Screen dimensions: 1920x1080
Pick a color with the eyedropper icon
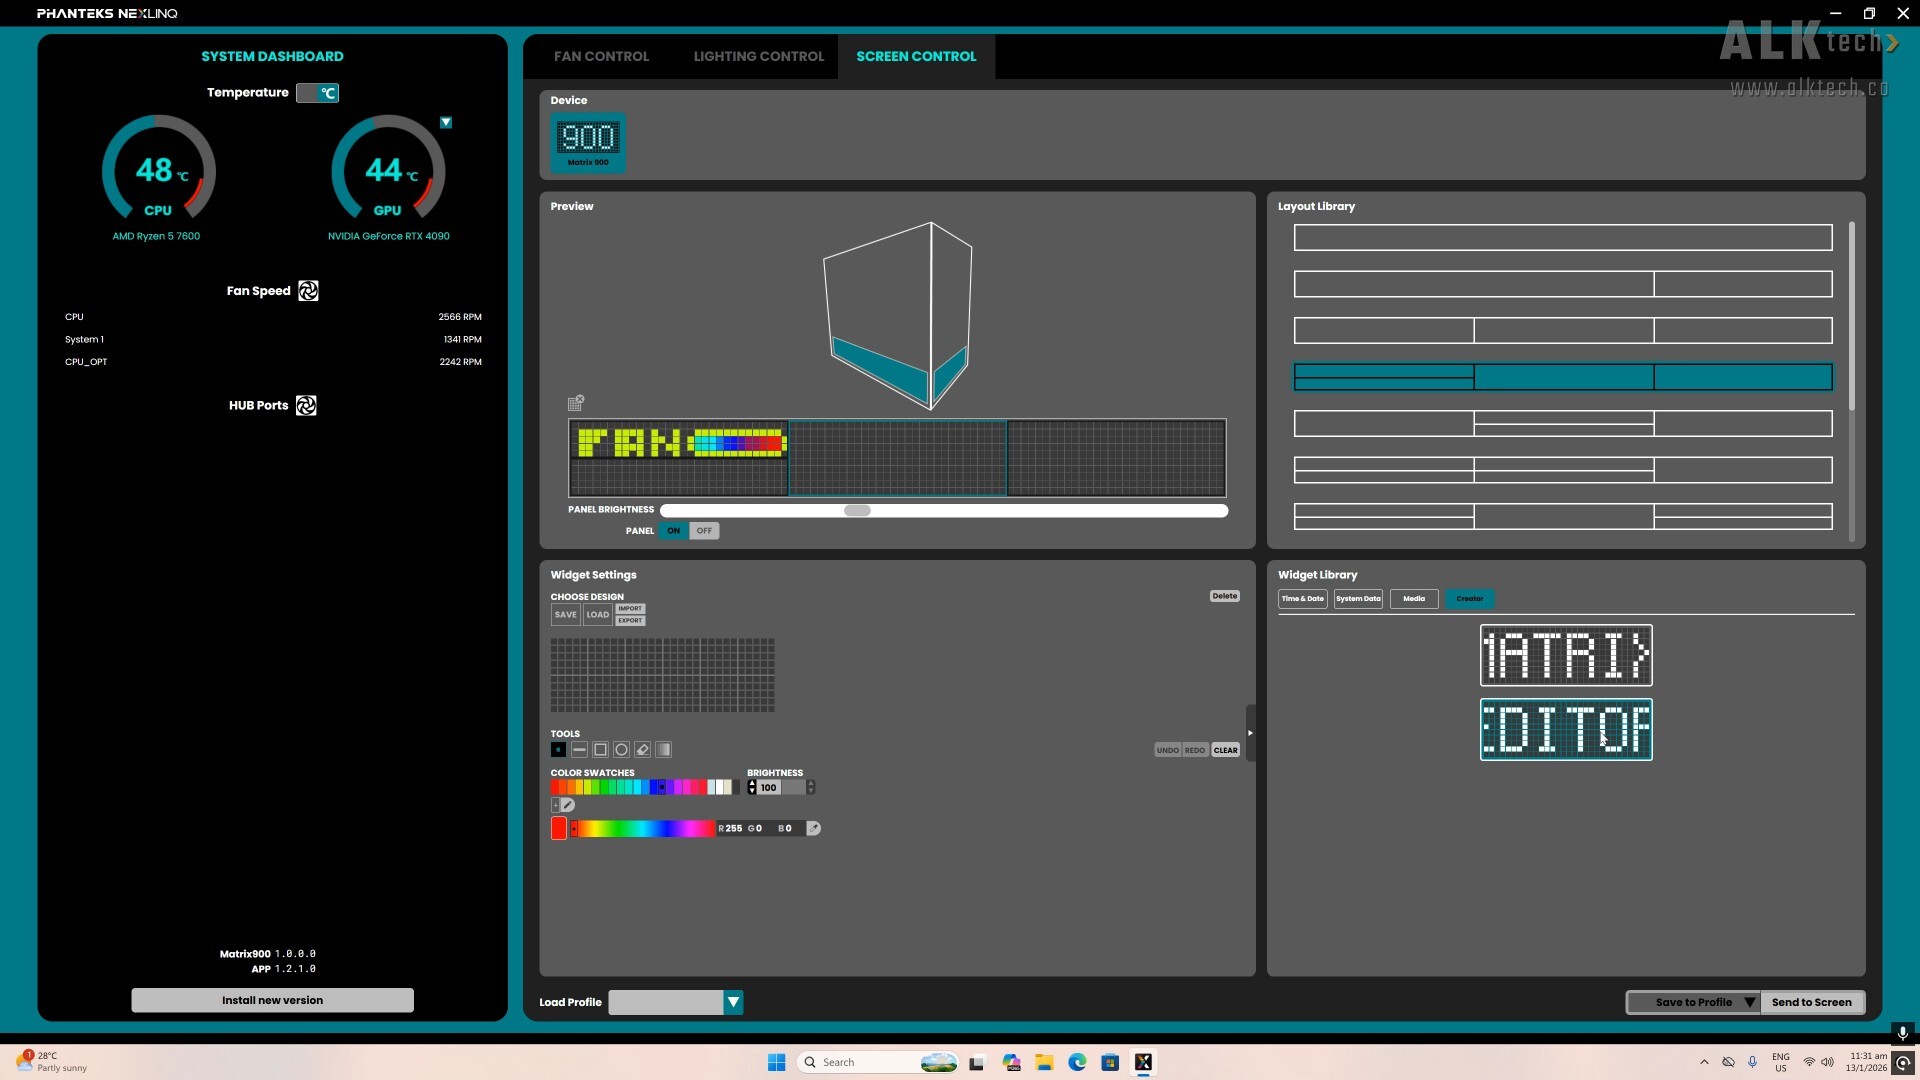(x=815, y=828)
